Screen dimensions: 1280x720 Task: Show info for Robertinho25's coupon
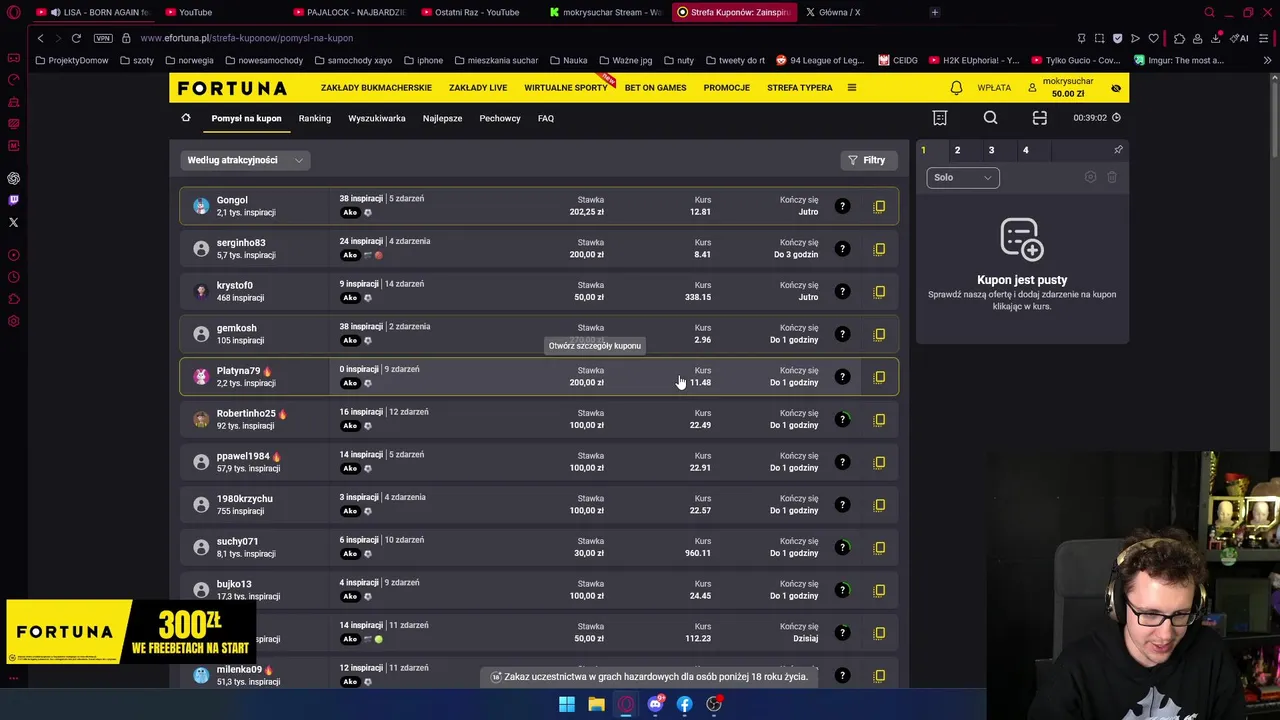coord(842,419)
